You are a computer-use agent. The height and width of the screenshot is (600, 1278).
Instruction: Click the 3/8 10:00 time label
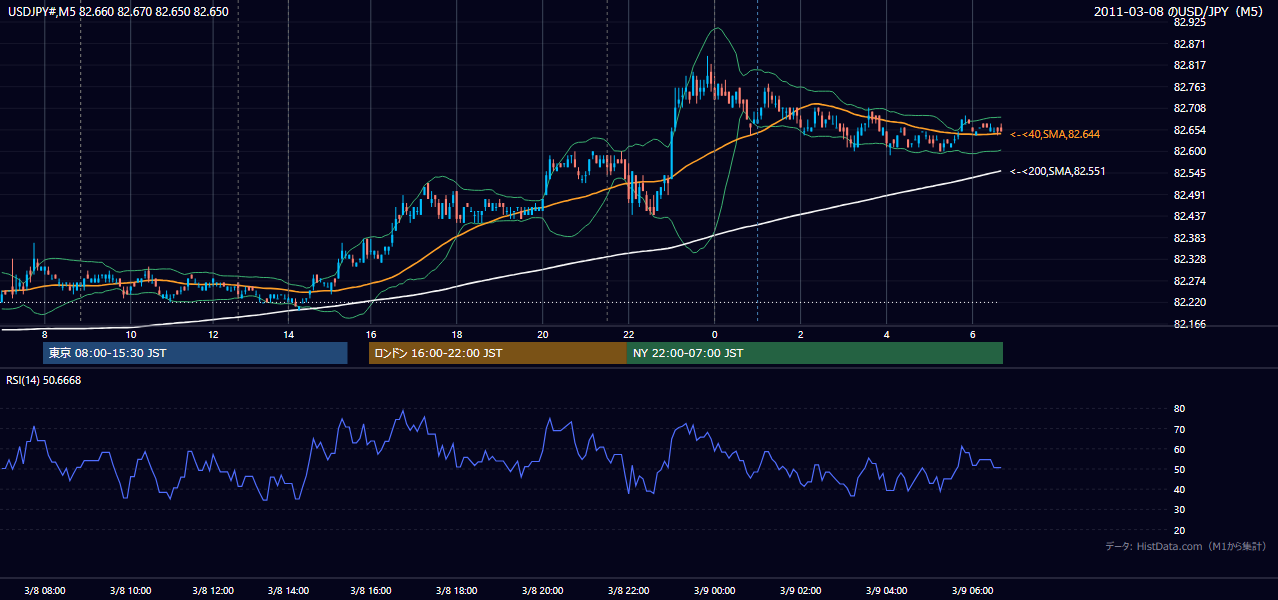coord(130,591)
